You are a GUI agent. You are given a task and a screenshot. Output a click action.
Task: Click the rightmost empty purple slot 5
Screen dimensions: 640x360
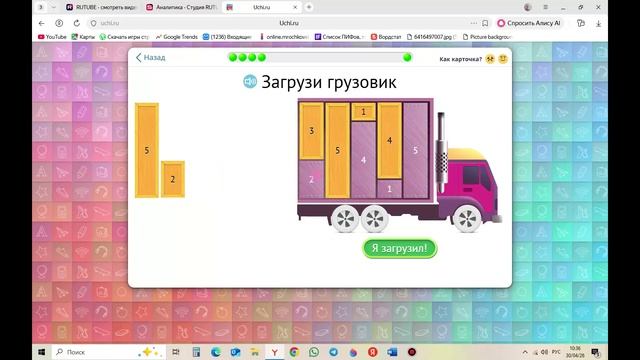pos(416,150)
